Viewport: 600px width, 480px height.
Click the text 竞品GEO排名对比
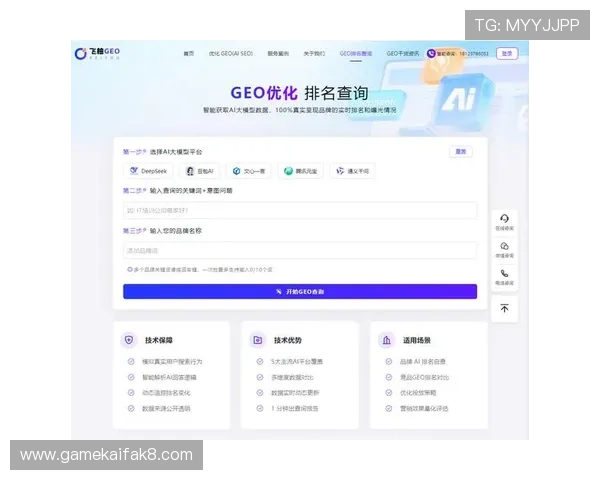click(x=424, y=377)
